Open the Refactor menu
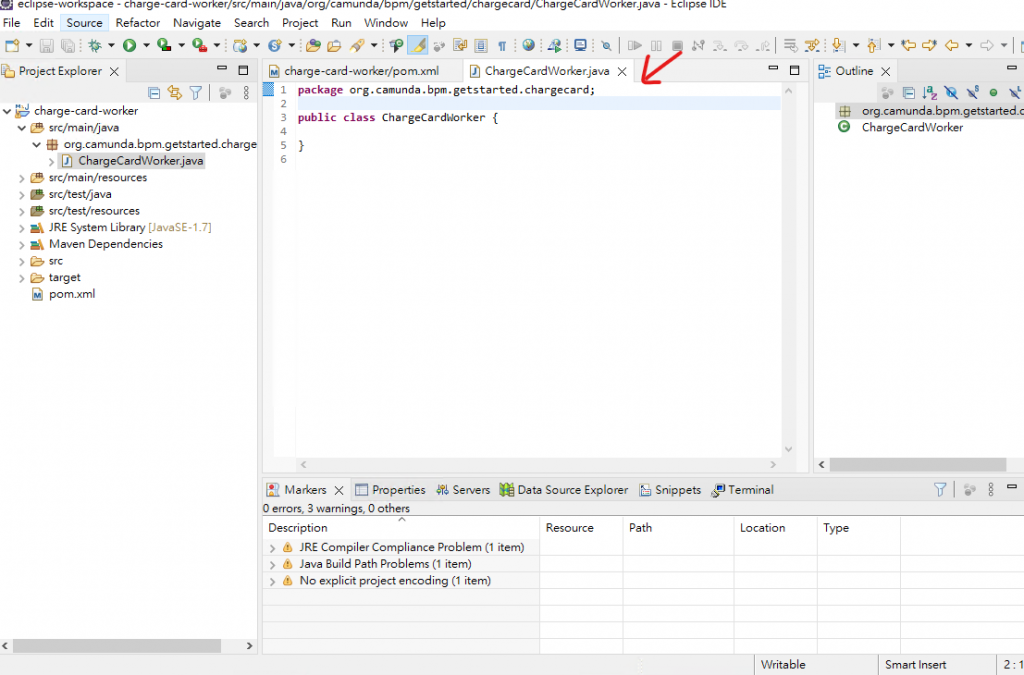1024x675 pixels. [138, 23]
